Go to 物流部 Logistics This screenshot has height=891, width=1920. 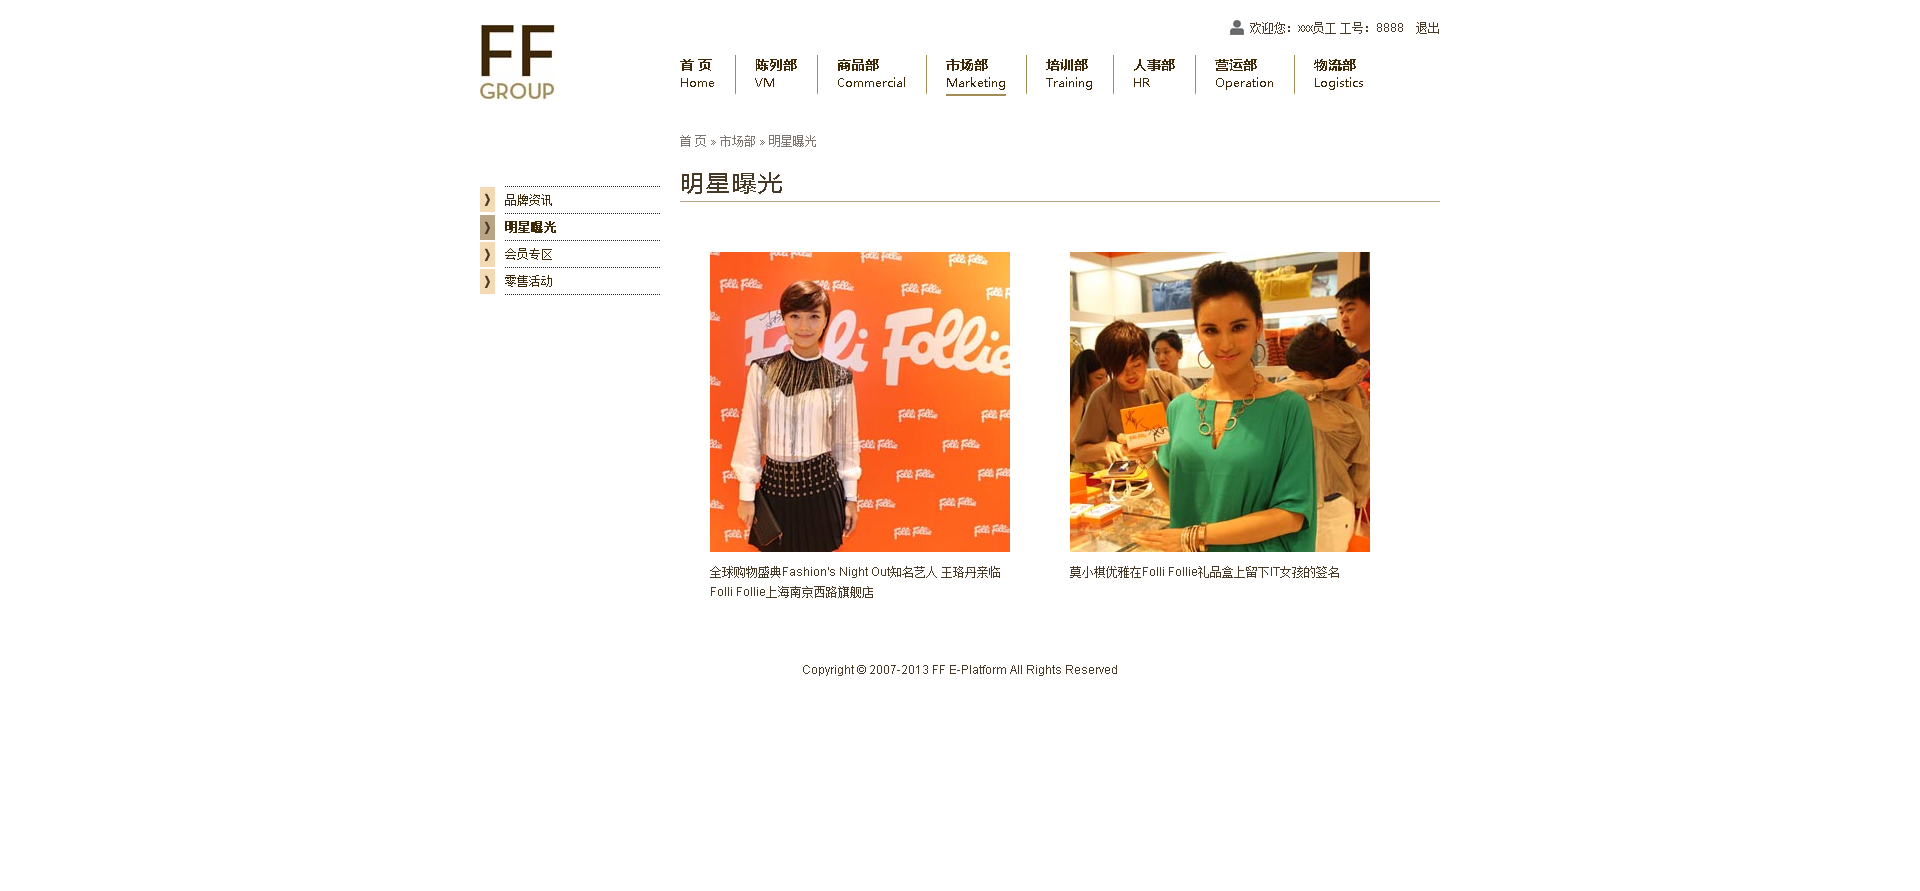[1338, 74]
